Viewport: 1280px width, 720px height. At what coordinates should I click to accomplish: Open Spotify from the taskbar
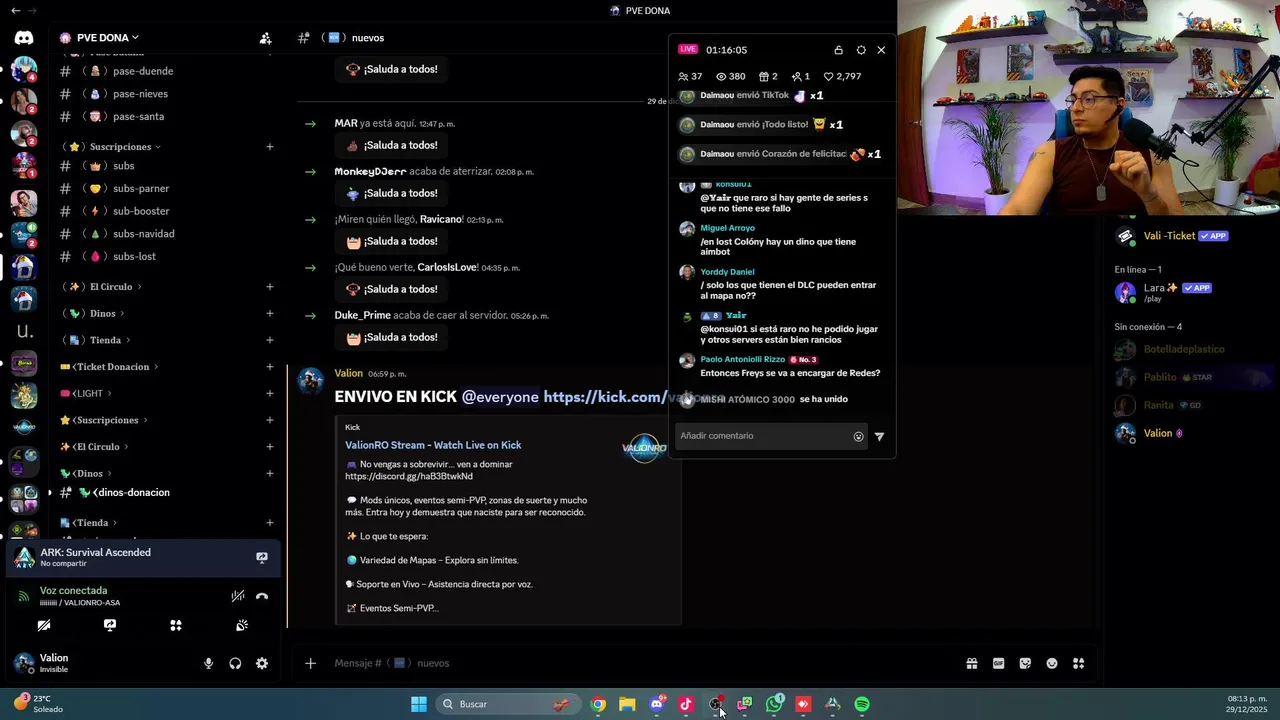(862, 704)
